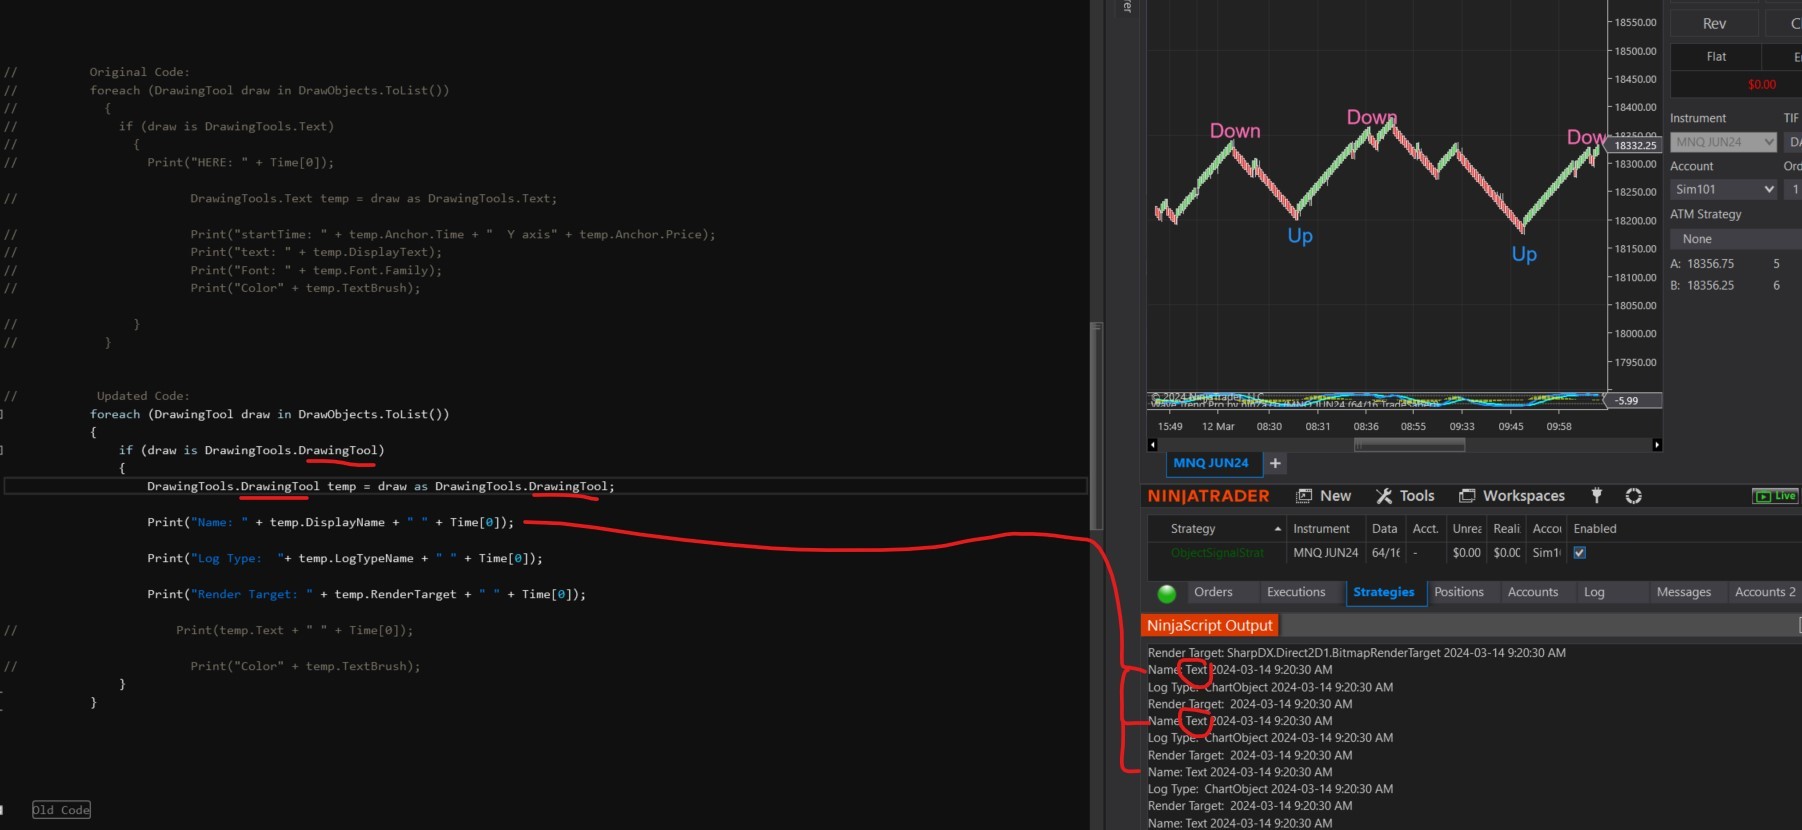1802x830 pixels.
Task: Click the Strategy column sort arrow
Action: tap(1277, 529)
